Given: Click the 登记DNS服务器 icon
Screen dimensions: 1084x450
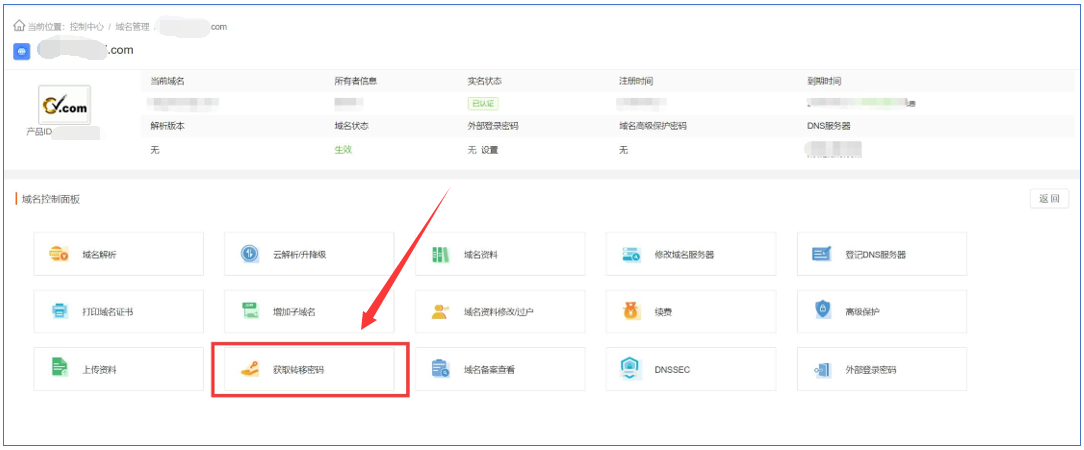Looking at the screenshot, I should [x=821, y=254].
